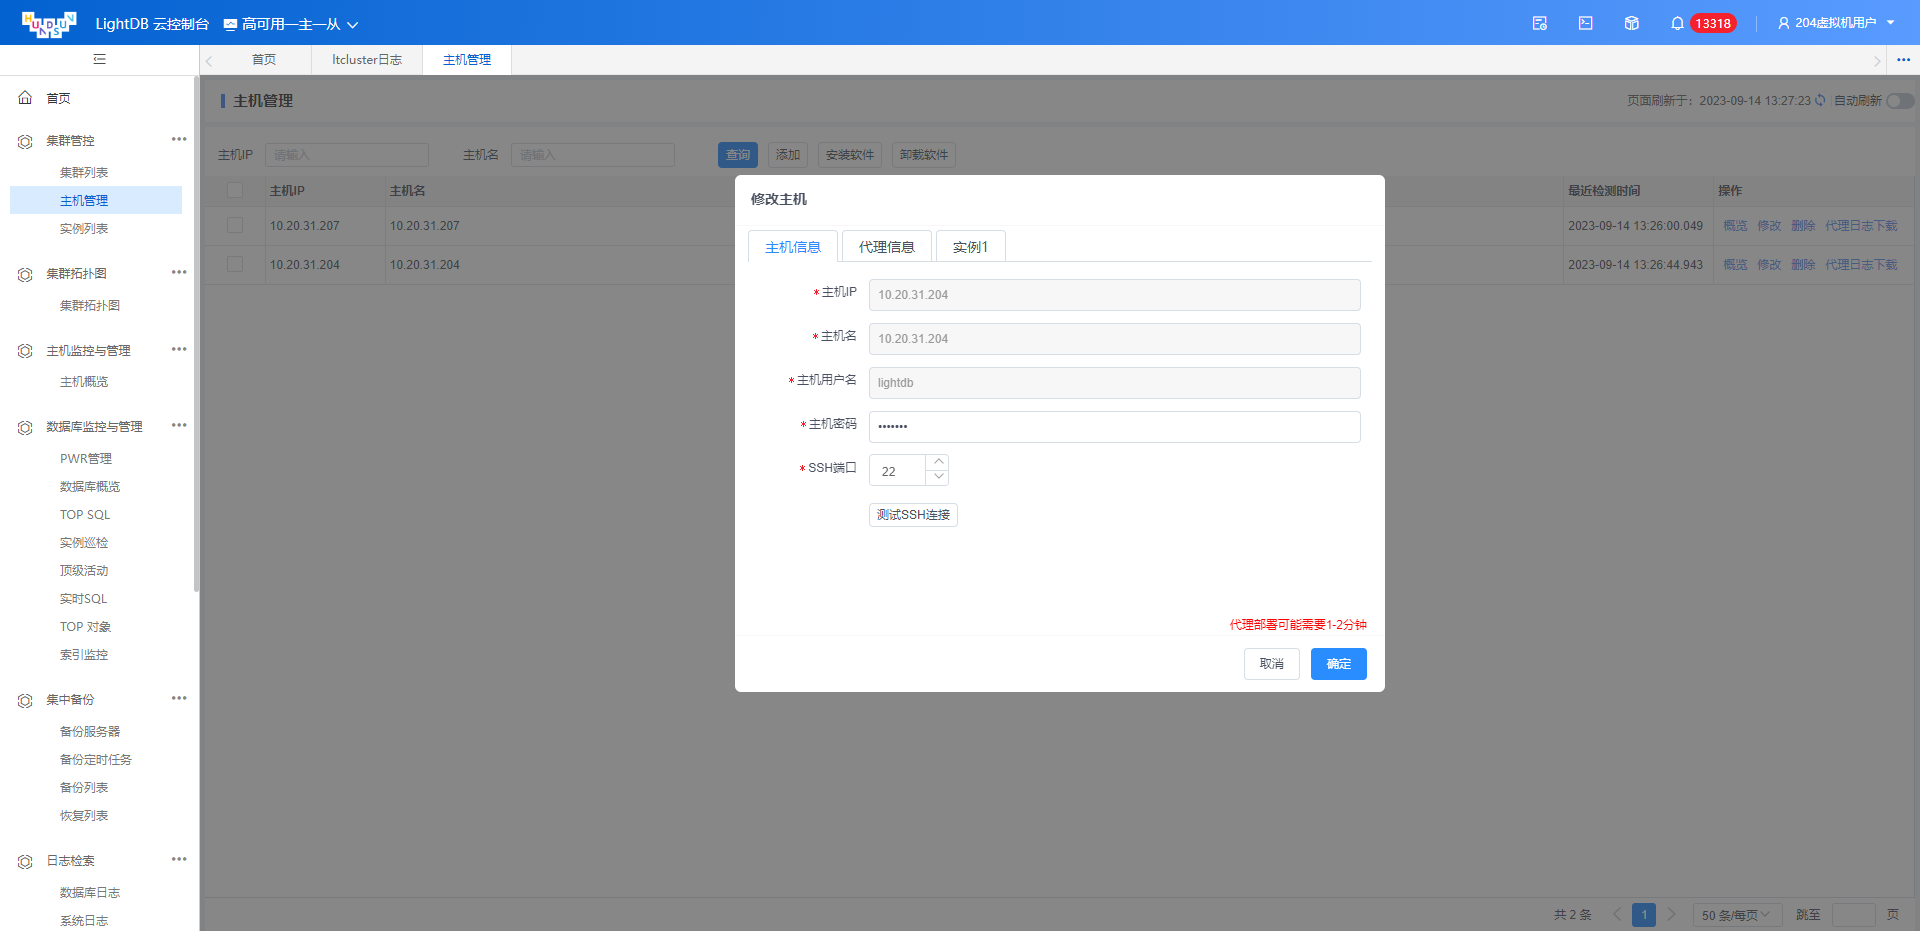The width and height of the screenshot is (1920, 931).
Task: Click the 测试SSH连接 button
Action: coord(913,515)
